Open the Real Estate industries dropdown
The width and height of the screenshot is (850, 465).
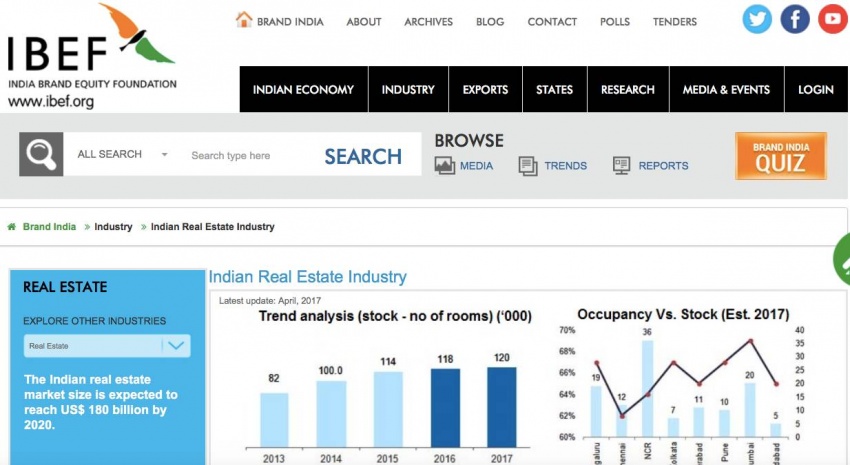click(x=107, y=346)
